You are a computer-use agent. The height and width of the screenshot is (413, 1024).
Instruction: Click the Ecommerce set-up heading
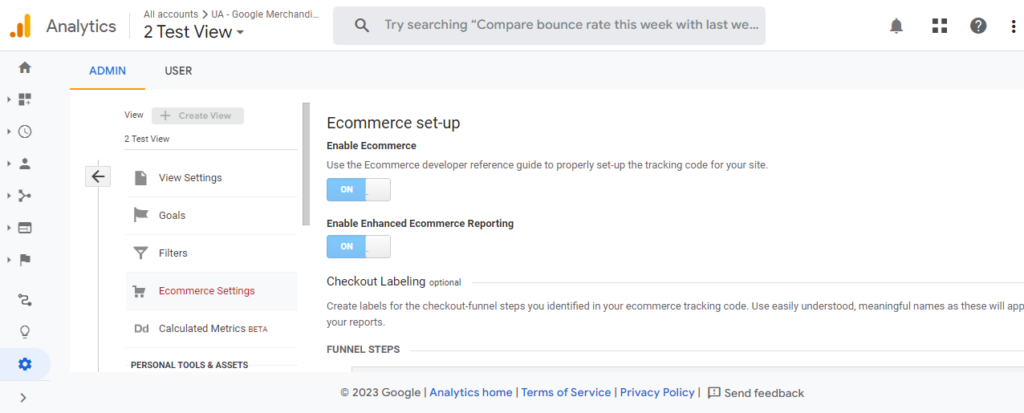(393, 123)
